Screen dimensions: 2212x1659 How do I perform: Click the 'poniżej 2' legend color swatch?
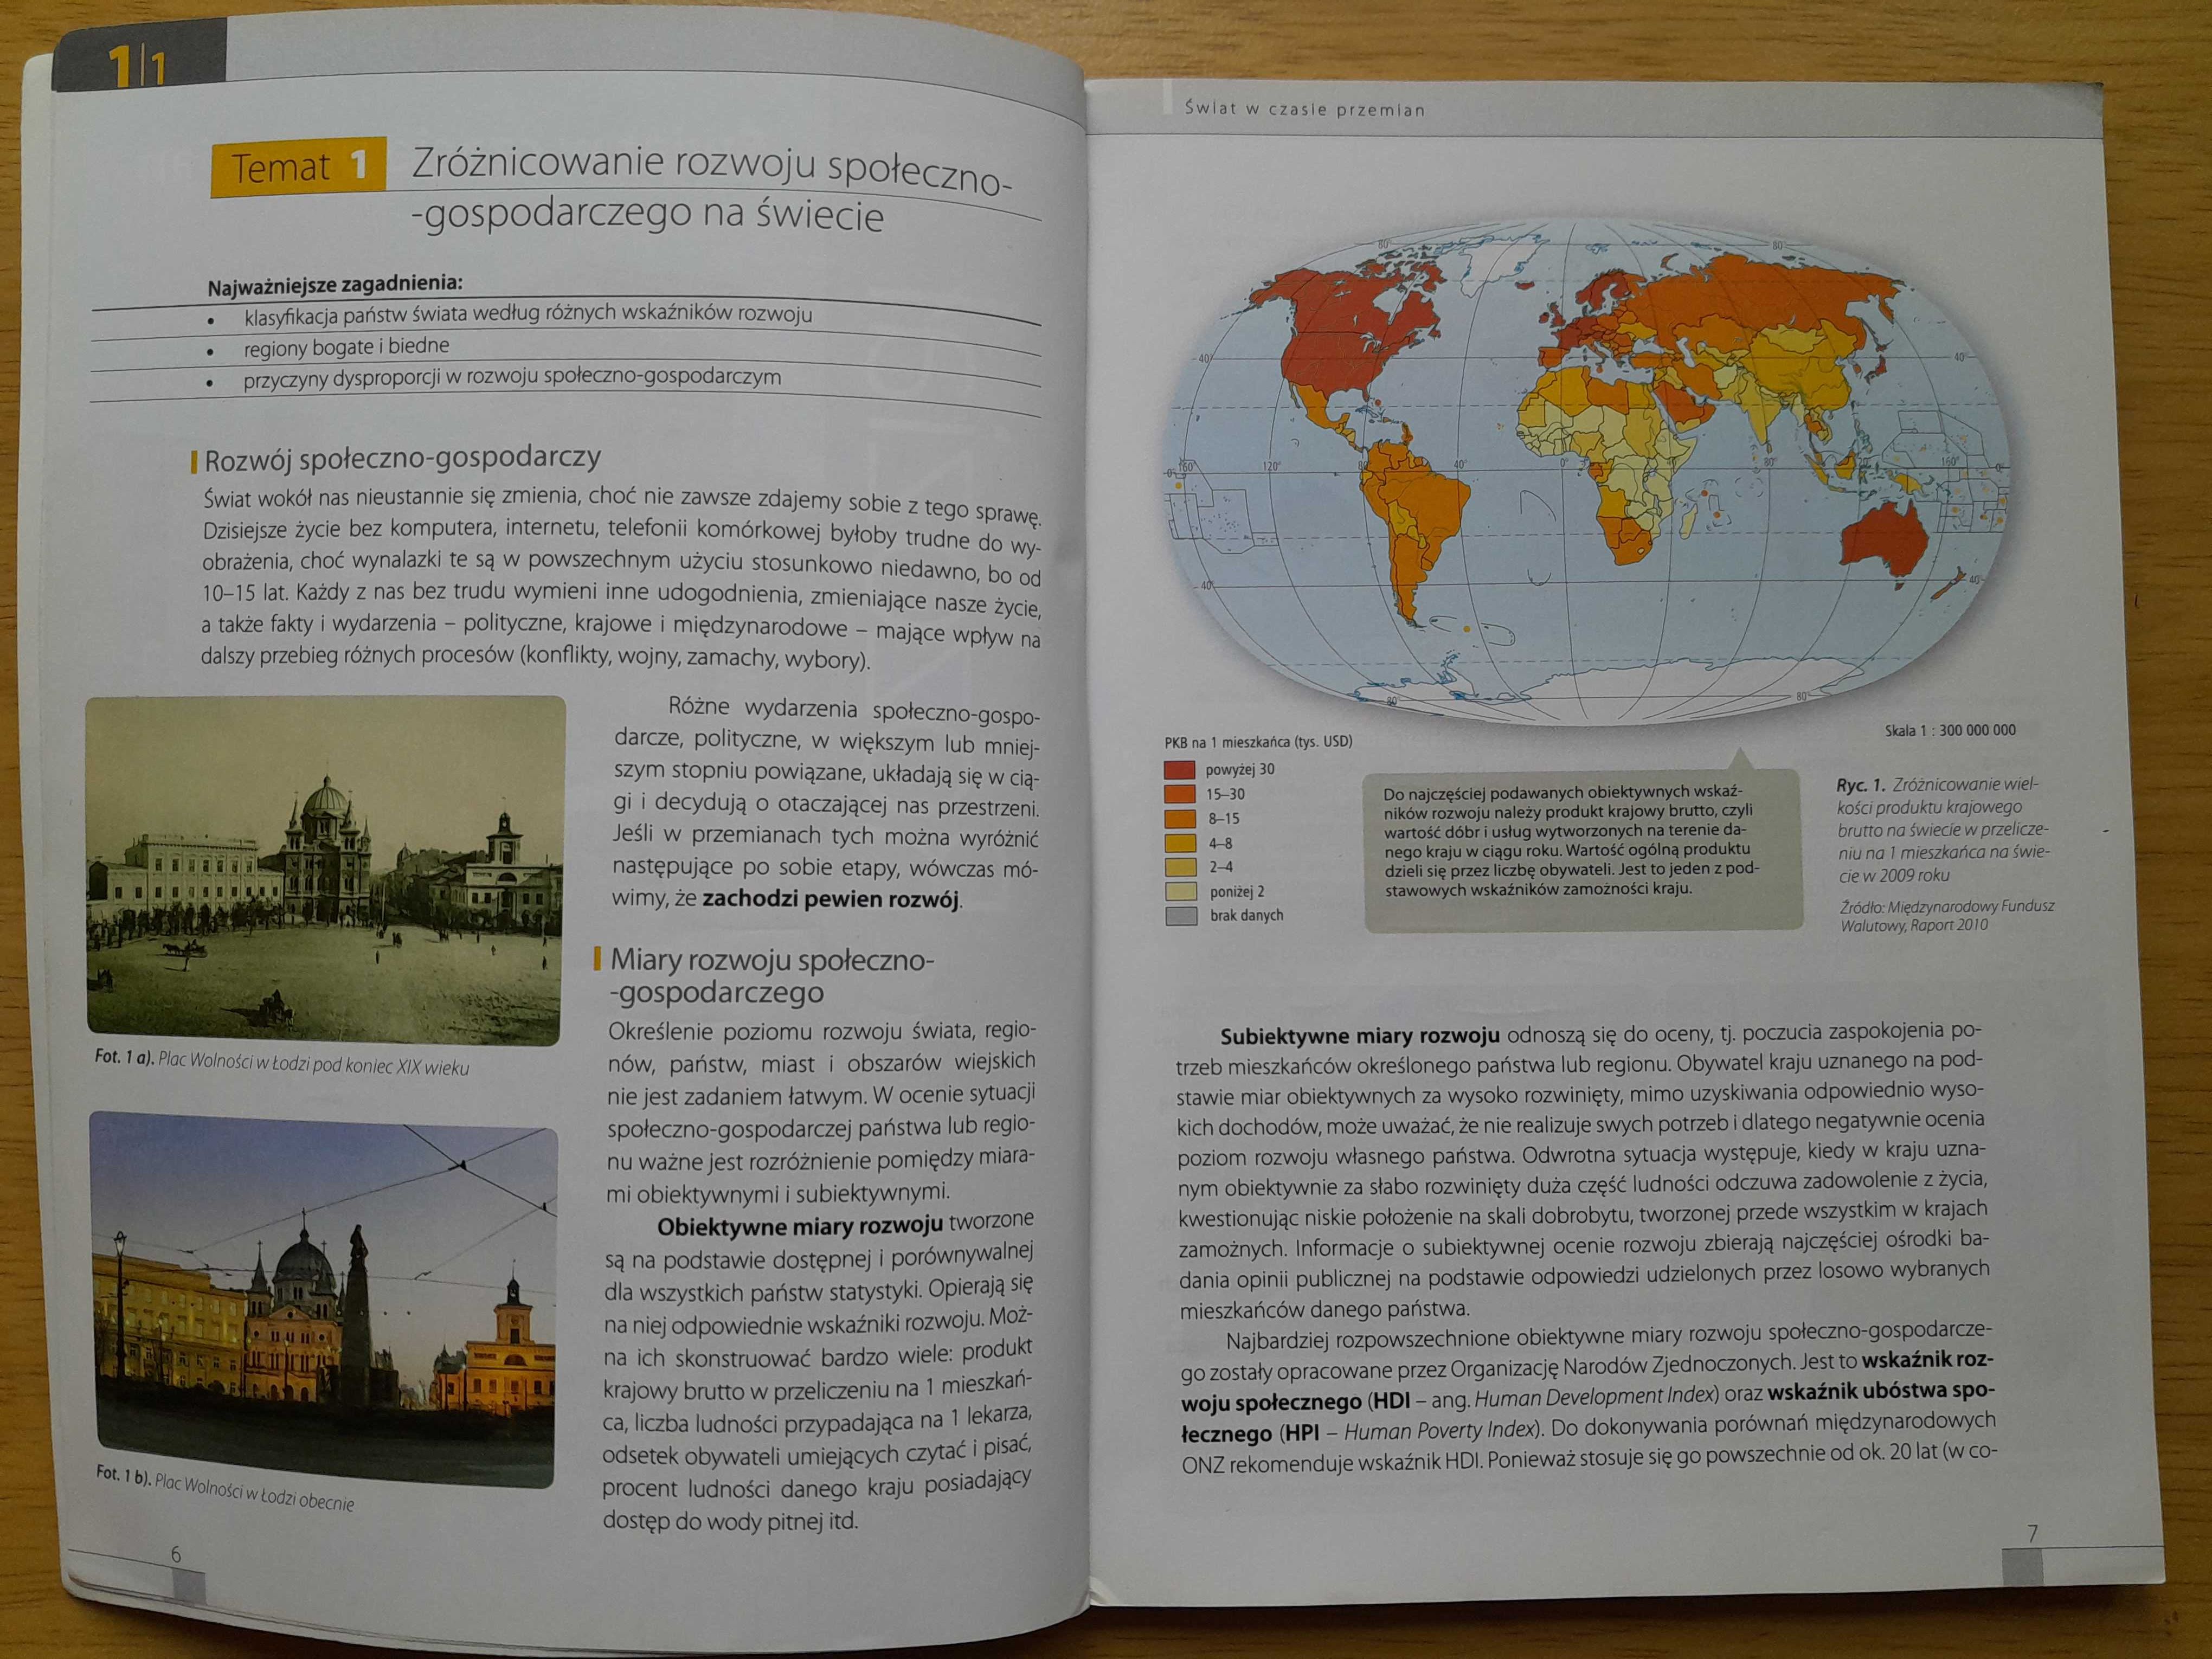pos(1180,891)
